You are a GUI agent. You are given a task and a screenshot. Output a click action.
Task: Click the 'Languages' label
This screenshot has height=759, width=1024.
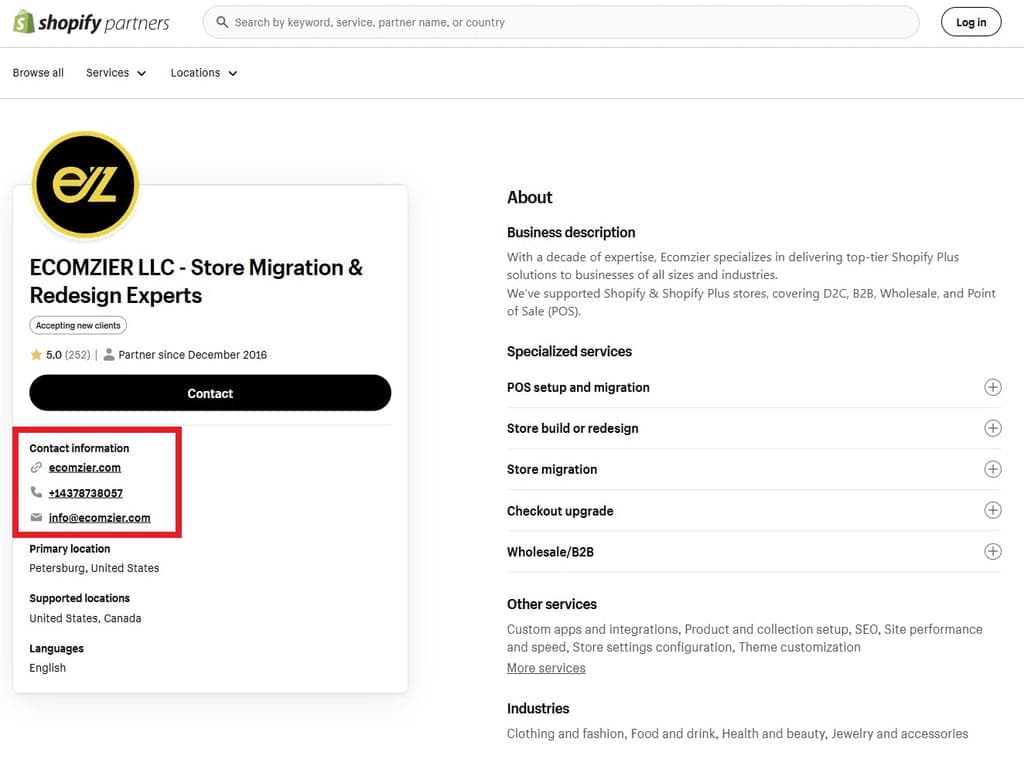[57, 648]
